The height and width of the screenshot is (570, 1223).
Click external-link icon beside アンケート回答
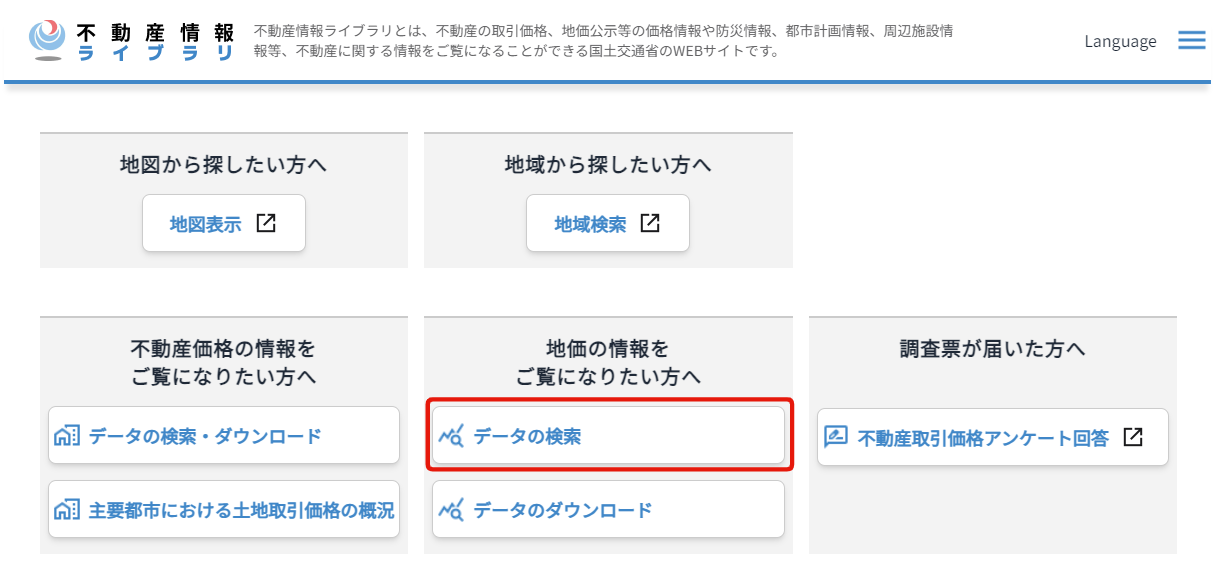click(x=1132, y=437)
